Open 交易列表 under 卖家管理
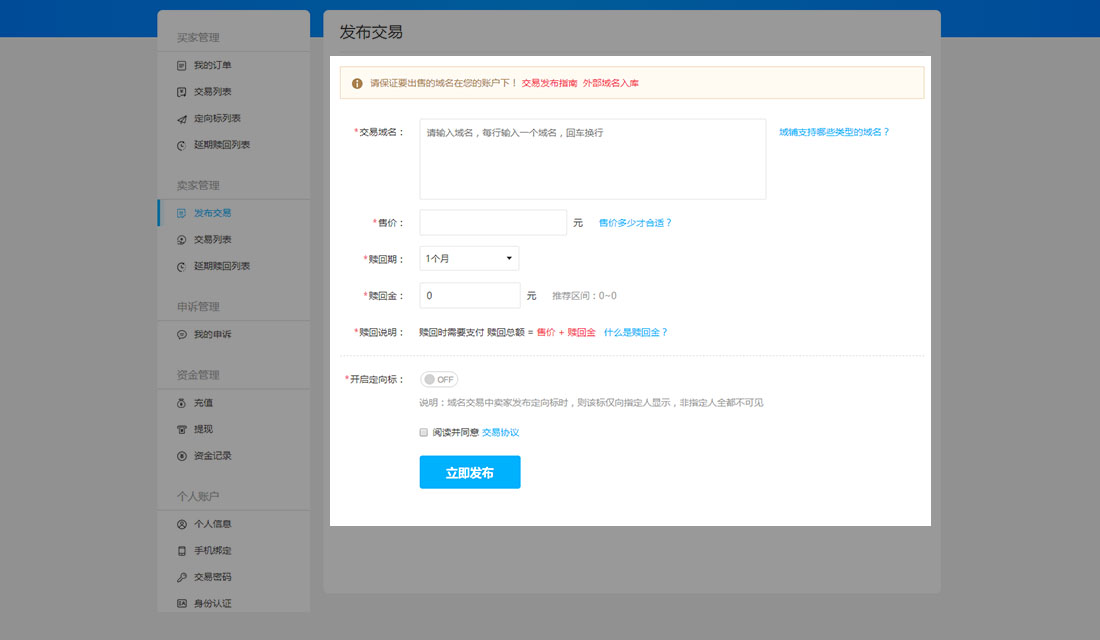Viewport: 1100px width, 640px height. coord(212,240)
